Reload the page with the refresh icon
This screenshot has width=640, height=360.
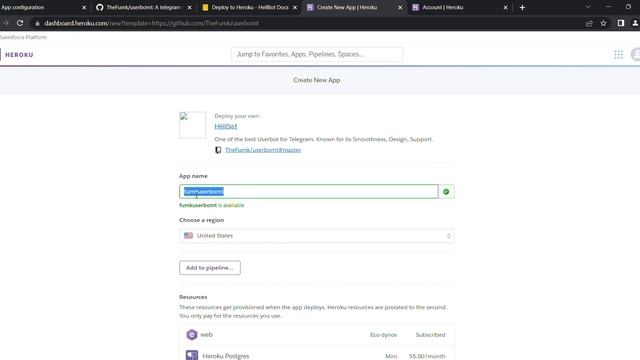point(20,23)
